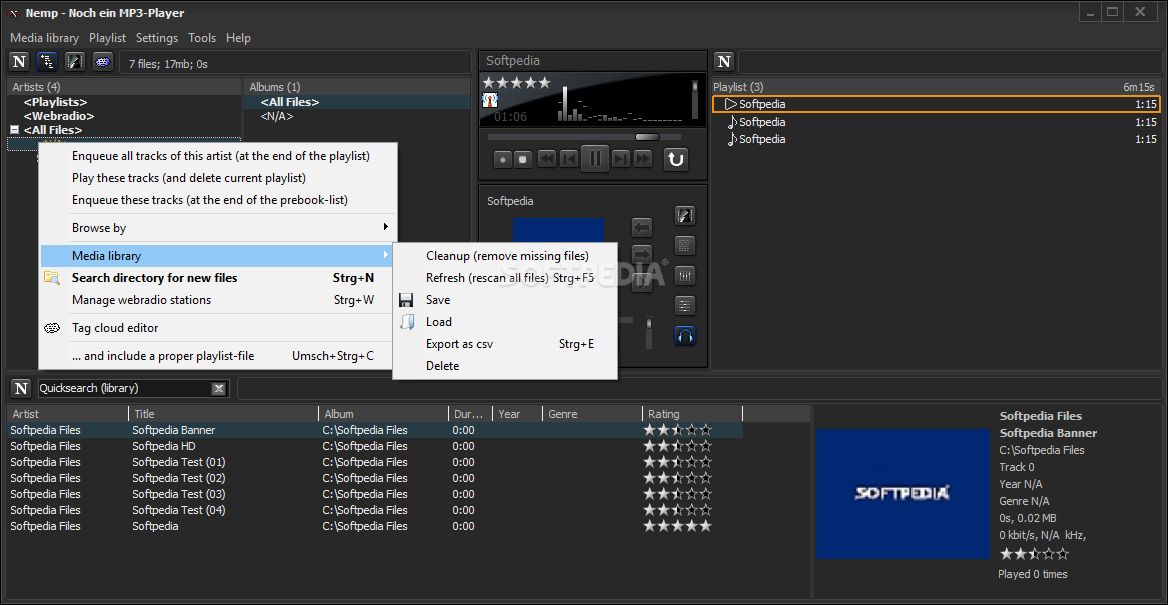
Task: Clear the Quicksearch field with X button
Action: pos(218,388)
